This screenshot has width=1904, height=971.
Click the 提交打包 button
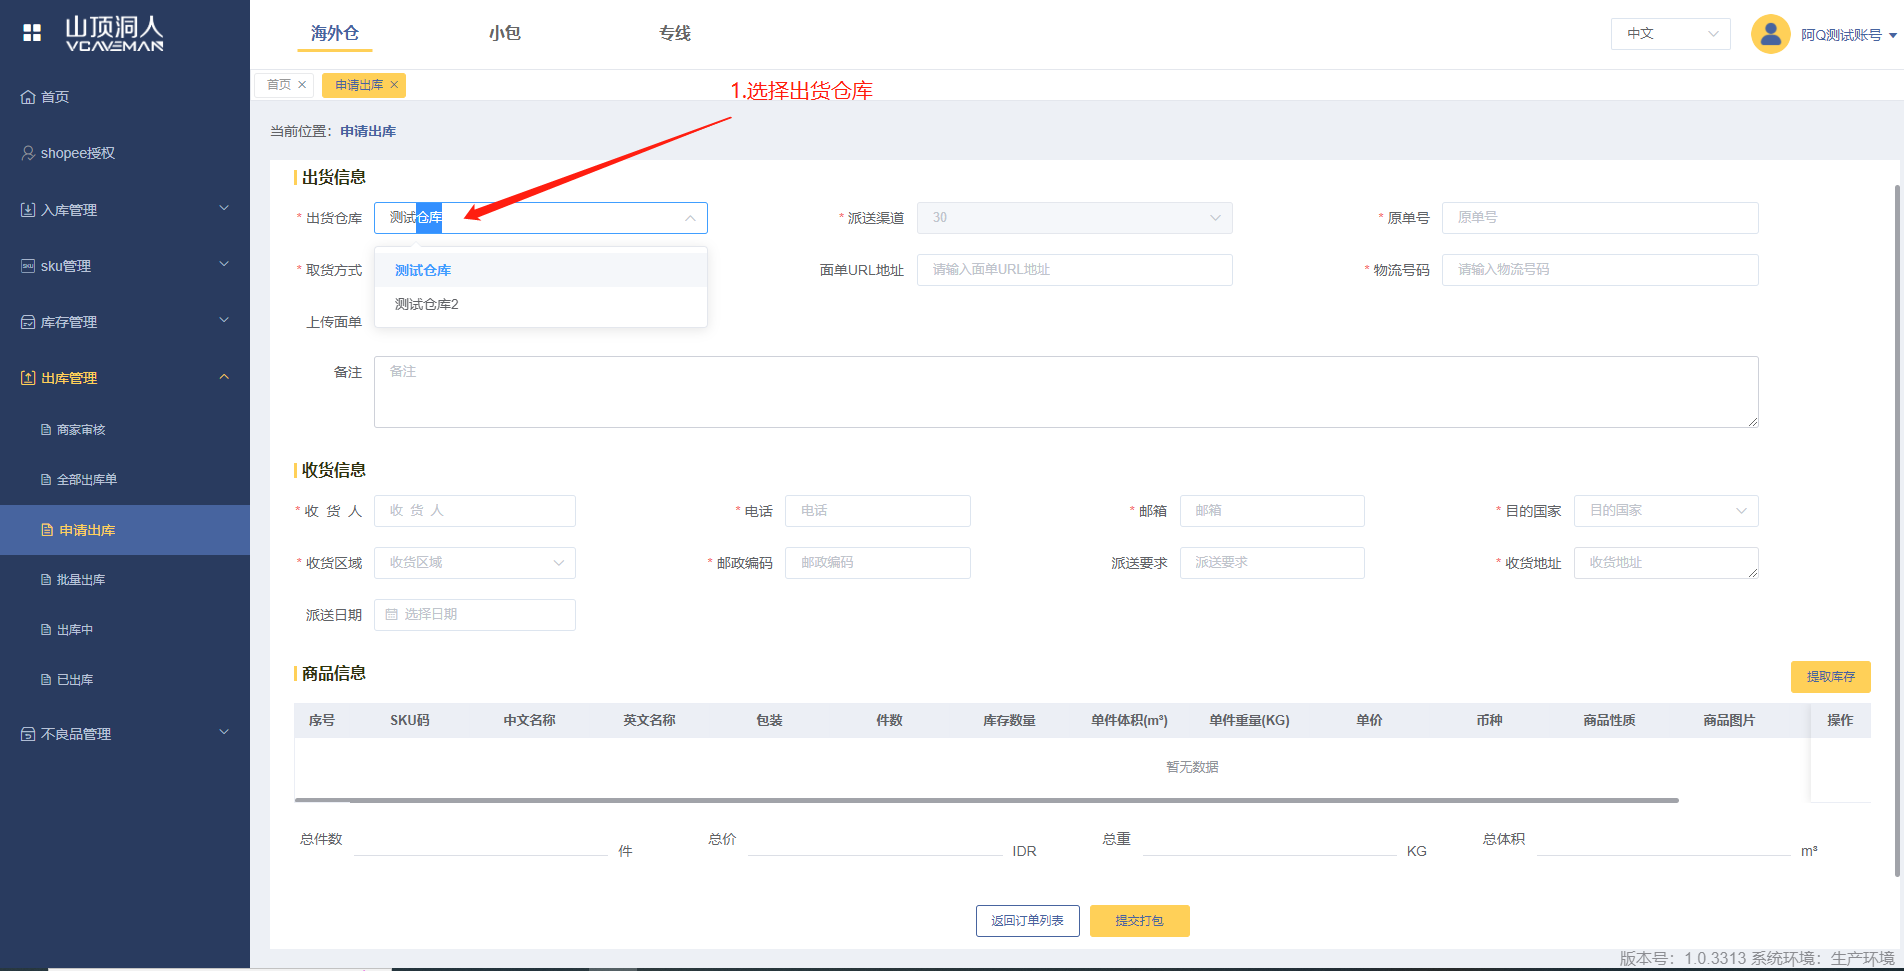(1139, 921)
